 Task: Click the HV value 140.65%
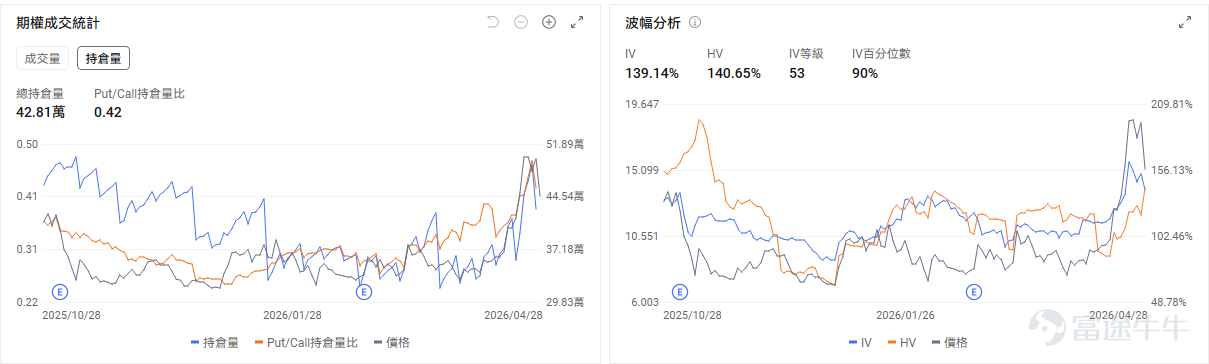pos(734,73)
